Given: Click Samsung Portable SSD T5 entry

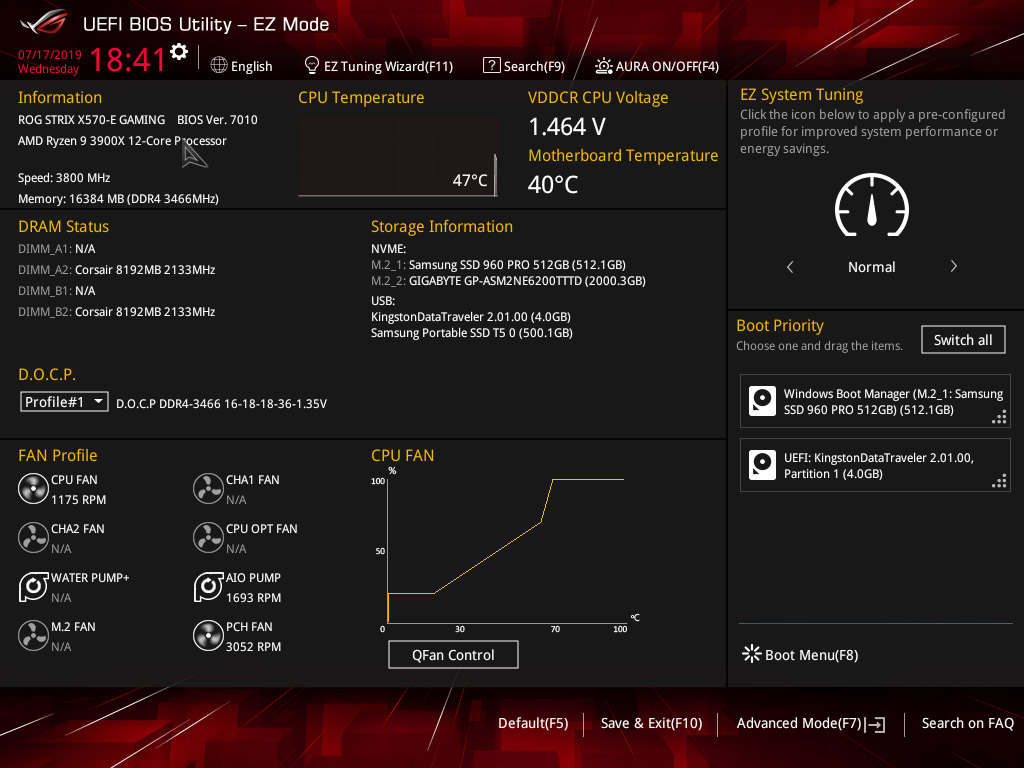Looking at the screenshot, I should [472, 332].
